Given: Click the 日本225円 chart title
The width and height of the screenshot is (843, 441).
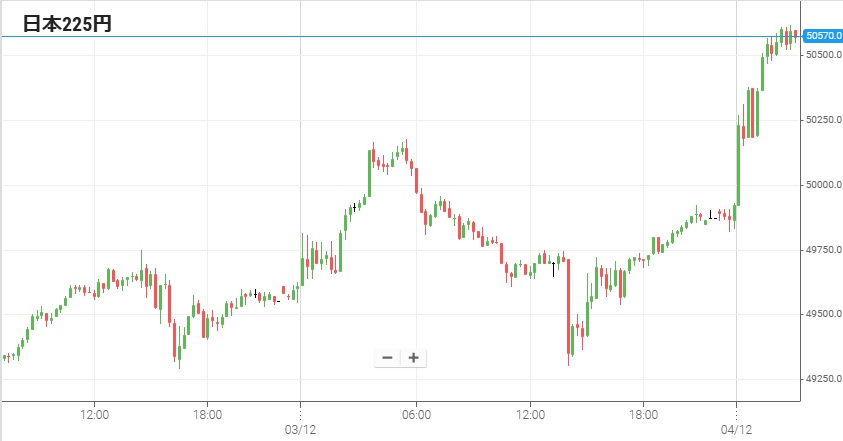Looking at the screenshot, I should [67, 26].
